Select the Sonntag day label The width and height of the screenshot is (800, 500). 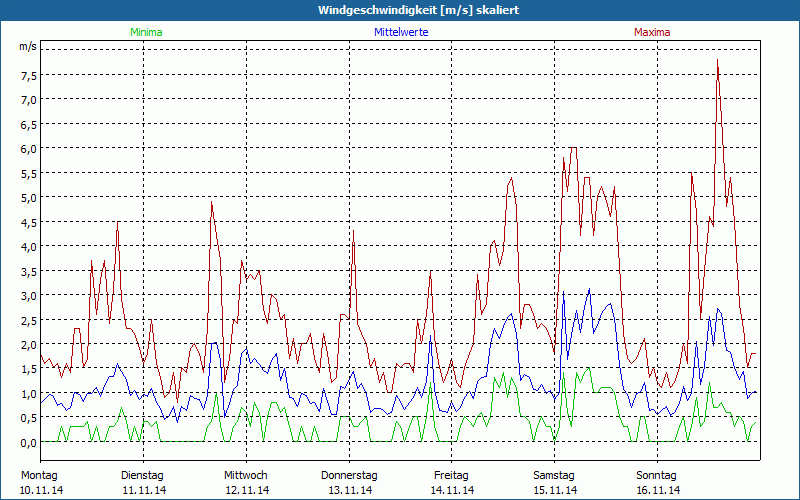657,475
